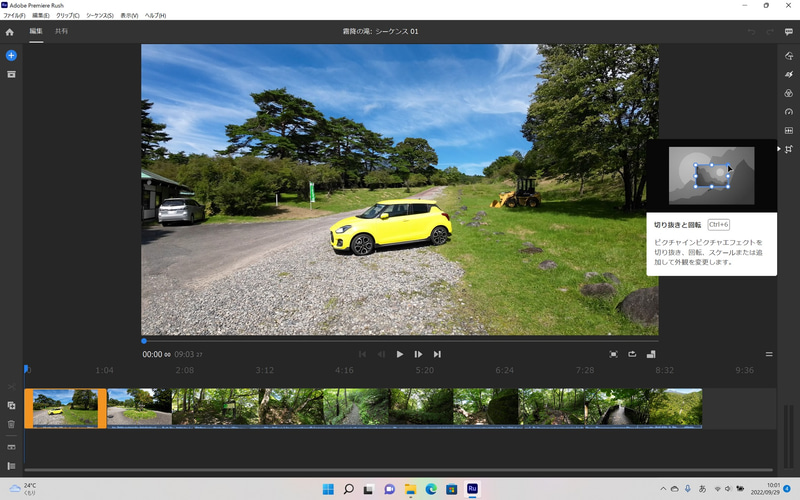Open the Windows Start menu

[328, 489]
